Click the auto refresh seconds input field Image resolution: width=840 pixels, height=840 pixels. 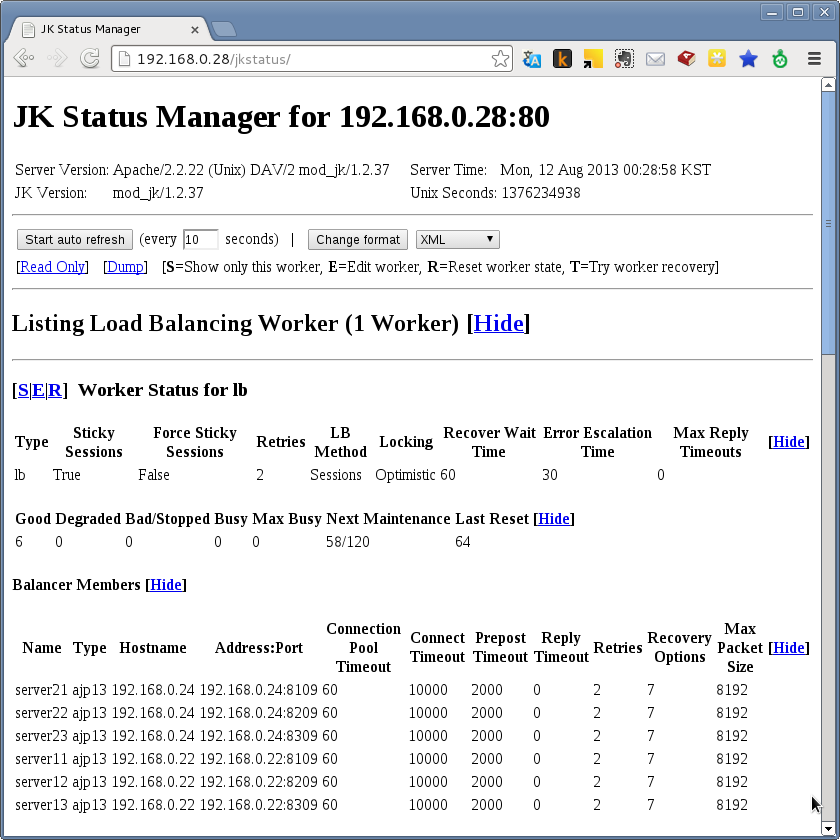[x=200, y=239]
